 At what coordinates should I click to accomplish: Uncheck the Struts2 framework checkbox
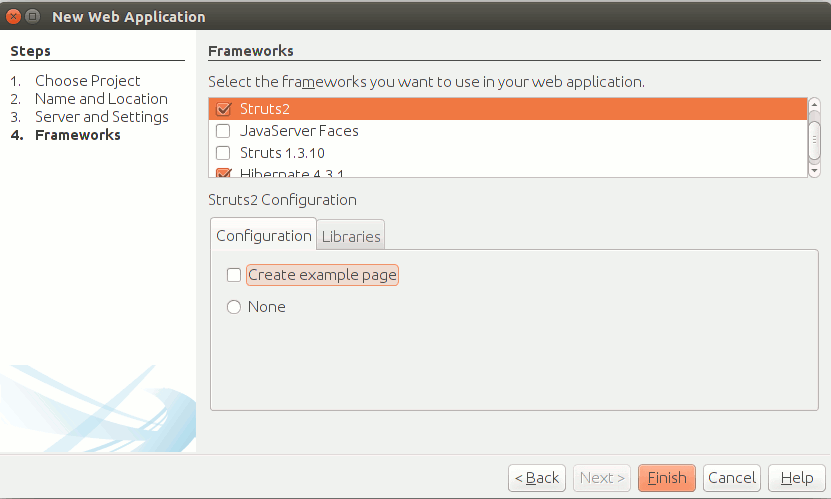pyautogui.click(x=224, y=109)
